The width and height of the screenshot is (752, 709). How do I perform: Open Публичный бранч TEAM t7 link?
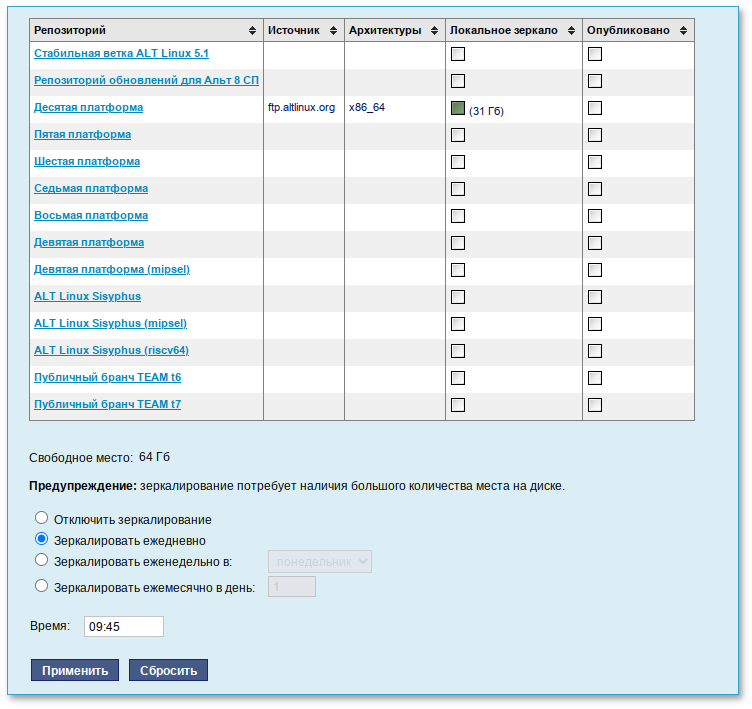click(x=107, y=405)
